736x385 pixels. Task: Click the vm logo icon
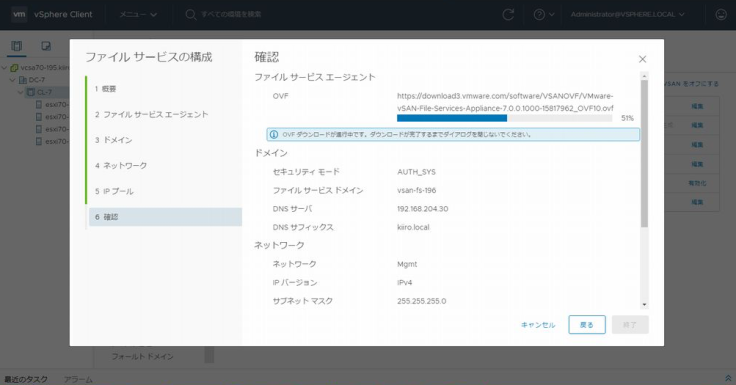tap(19, 14)
